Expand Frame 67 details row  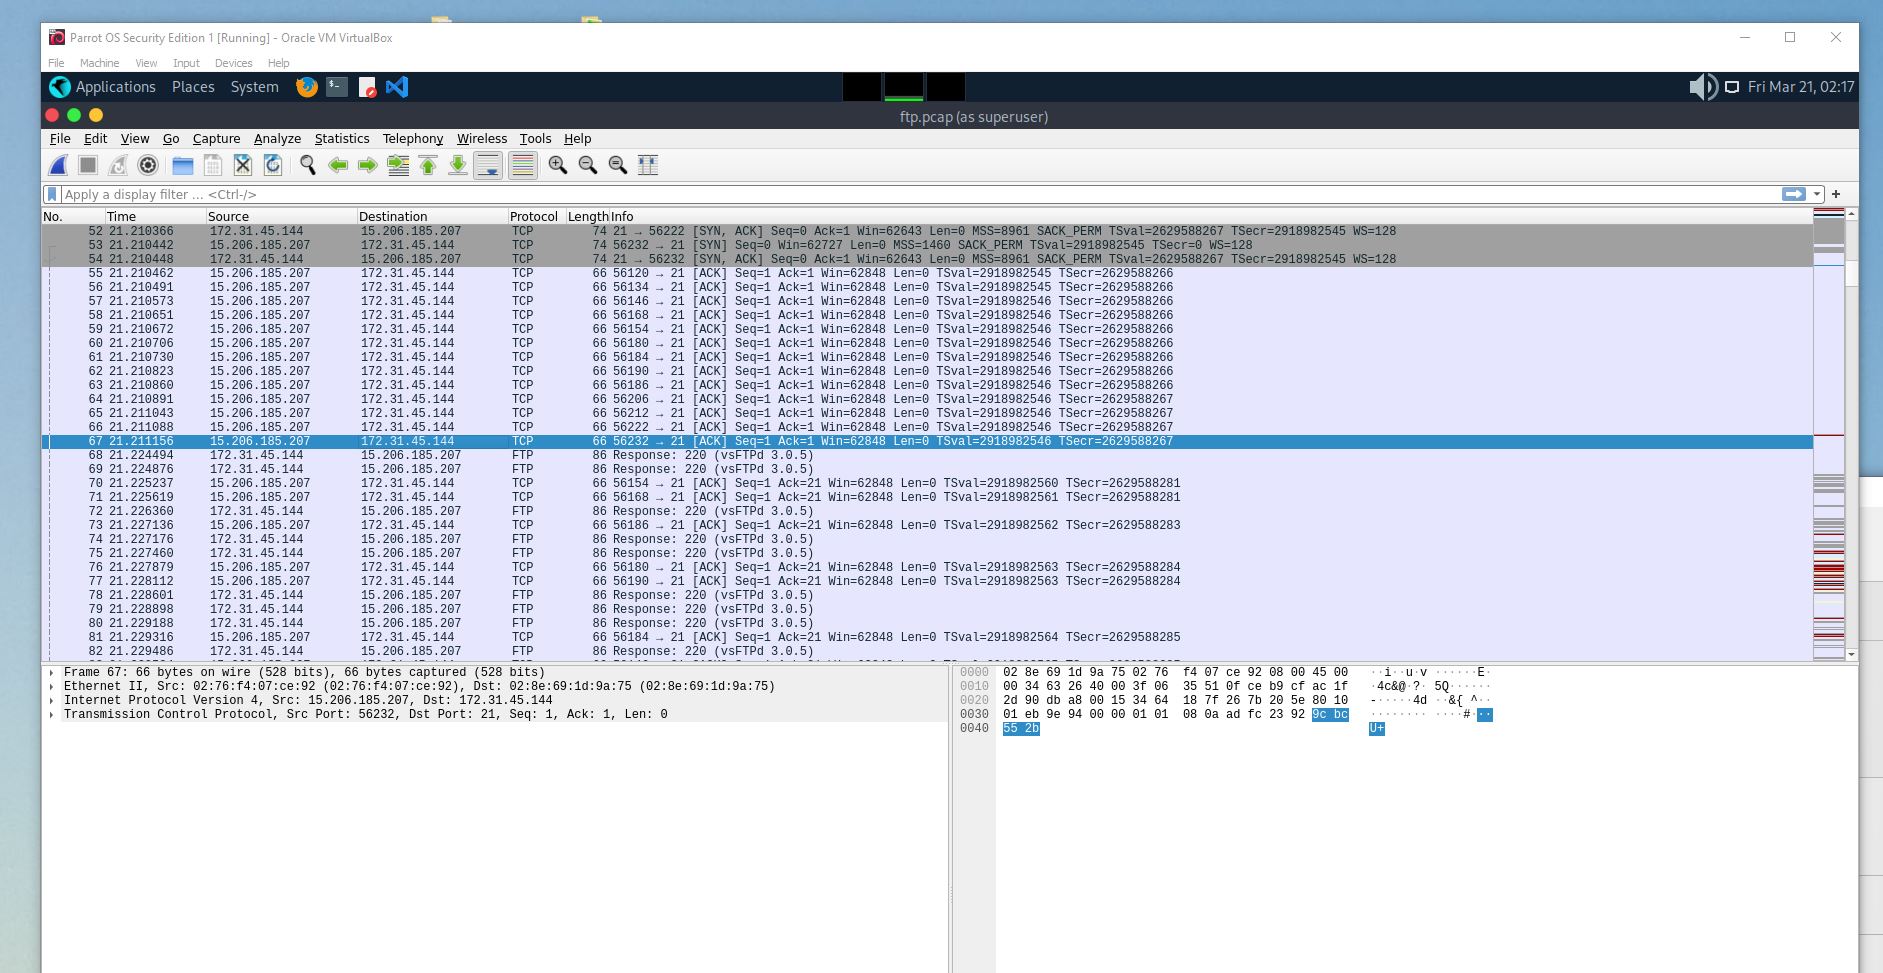51,673
